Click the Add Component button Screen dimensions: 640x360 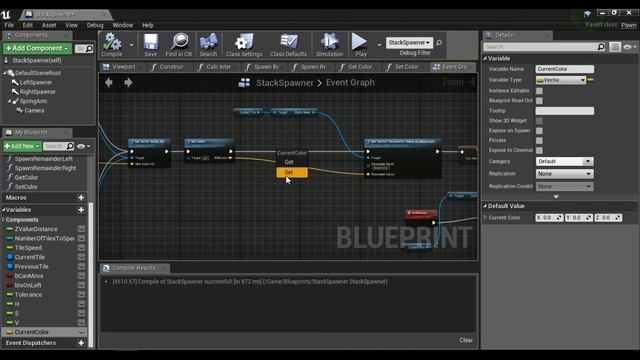point(37,49)
